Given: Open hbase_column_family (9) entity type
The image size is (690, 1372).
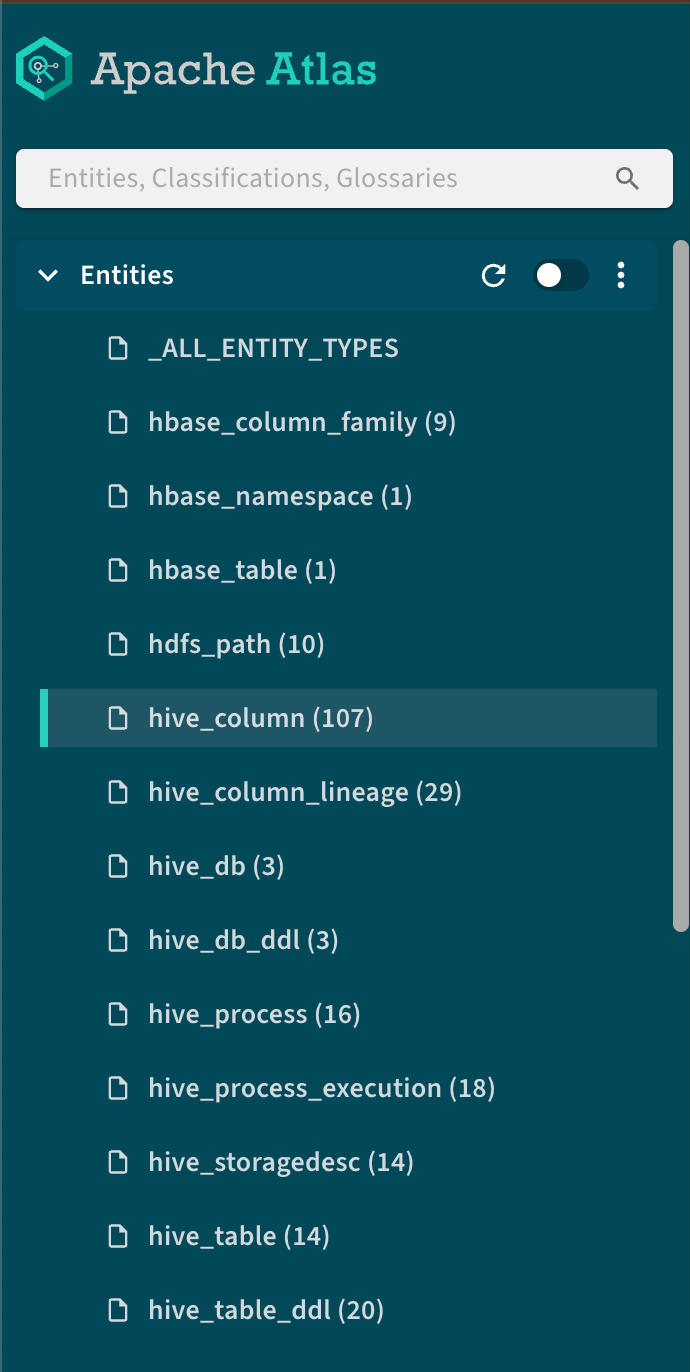Looking at the screenshot, I should click(x=301, y=422).
